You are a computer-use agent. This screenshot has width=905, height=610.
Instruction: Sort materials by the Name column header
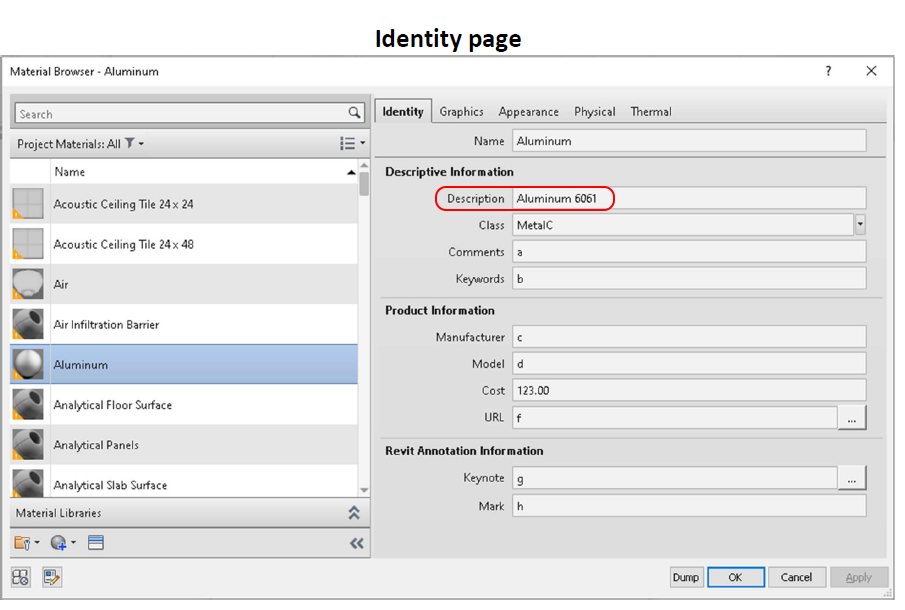tap(204, 172)
